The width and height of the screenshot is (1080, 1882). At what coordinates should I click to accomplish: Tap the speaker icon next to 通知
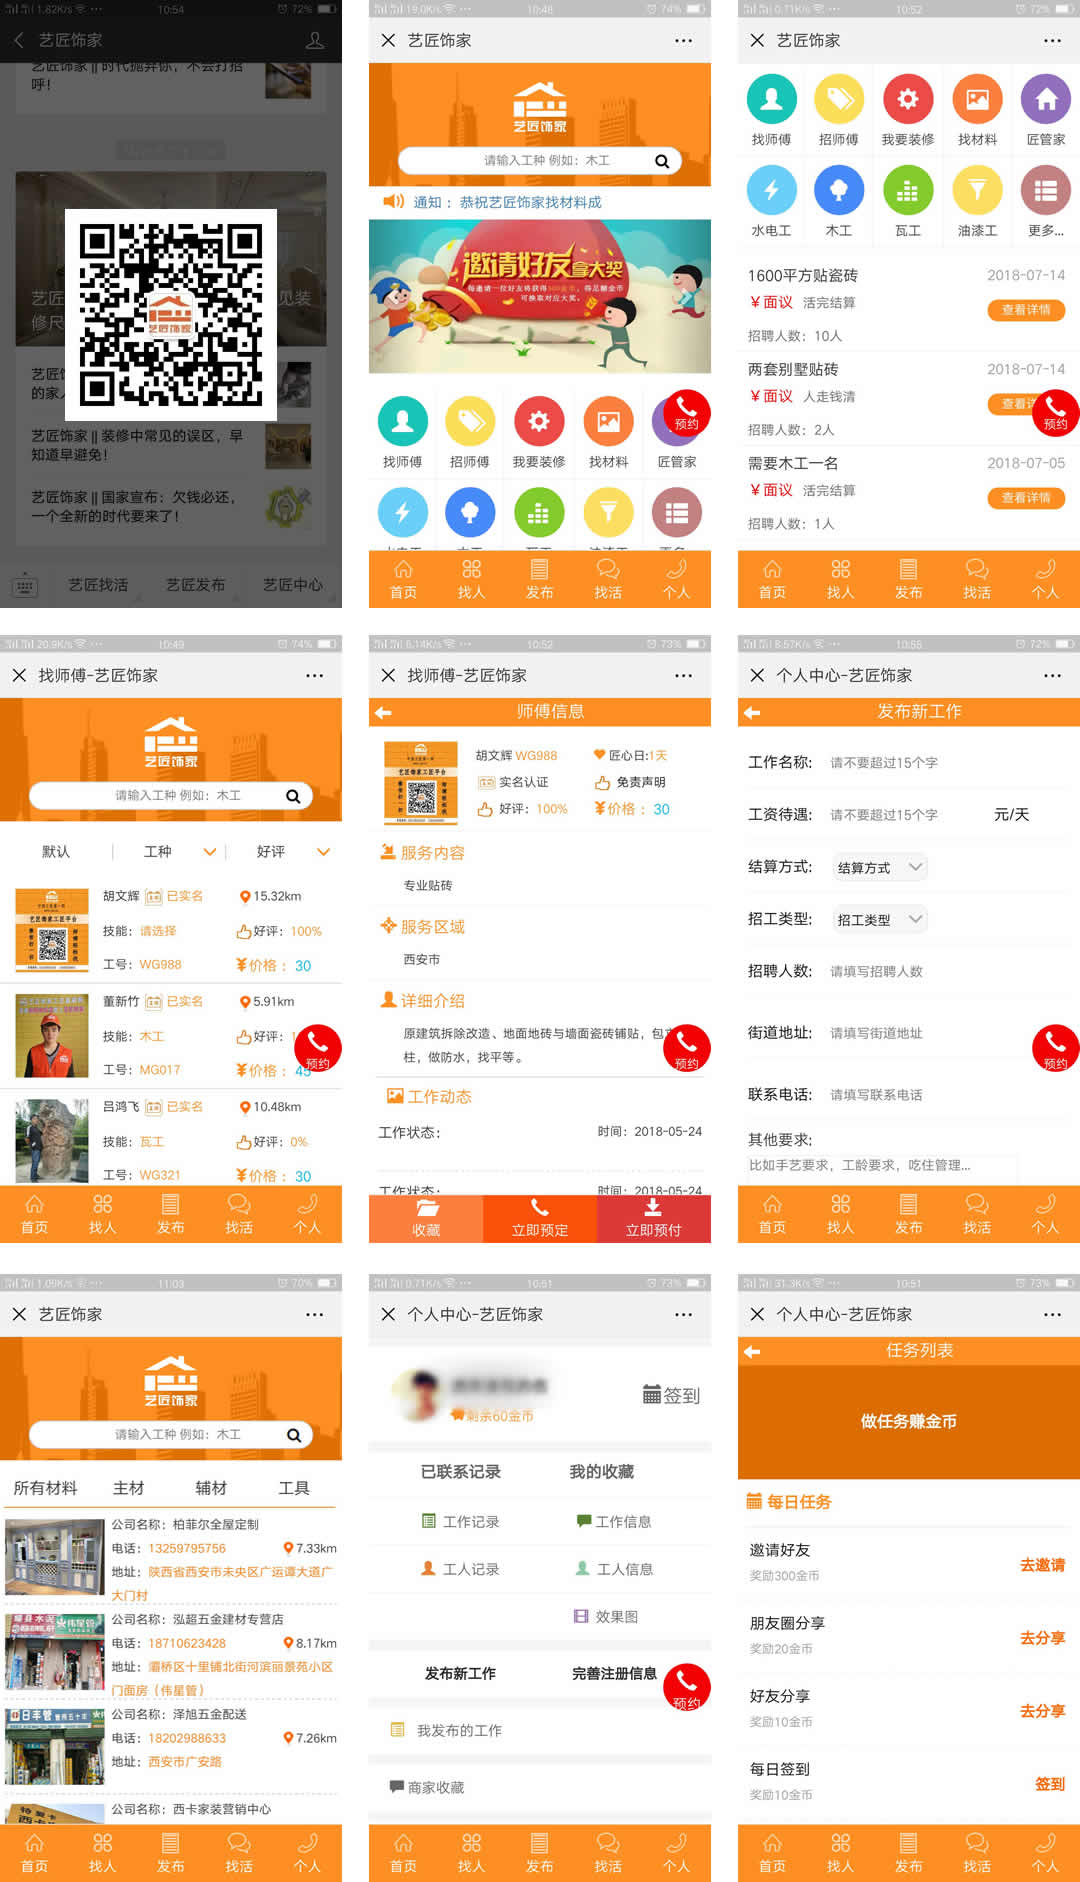pos(393,201)
